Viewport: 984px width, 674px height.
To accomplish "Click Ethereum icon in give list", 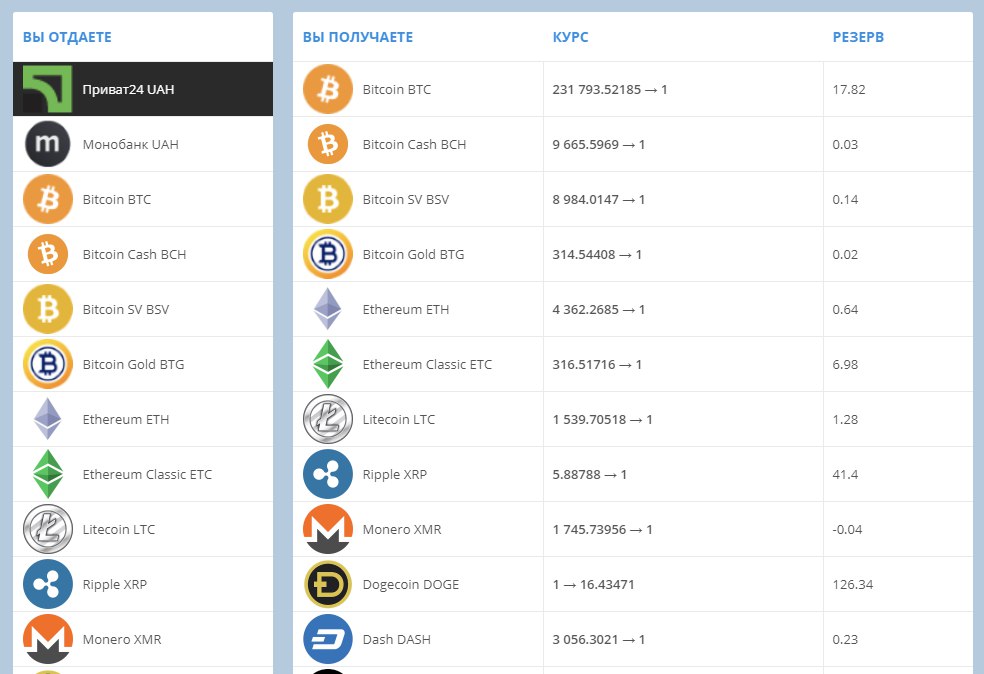I will point(48,419).
